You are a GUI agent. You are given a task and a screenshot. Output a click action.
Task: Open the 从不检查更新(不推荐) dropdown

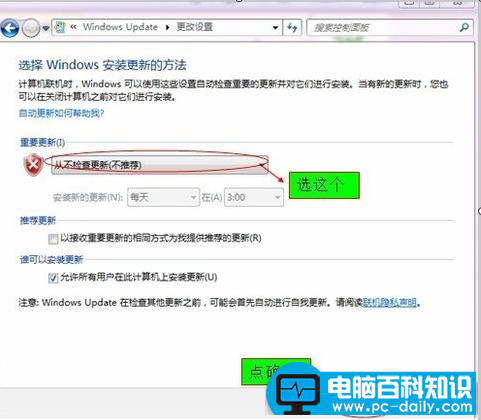(x=159, y=165)
